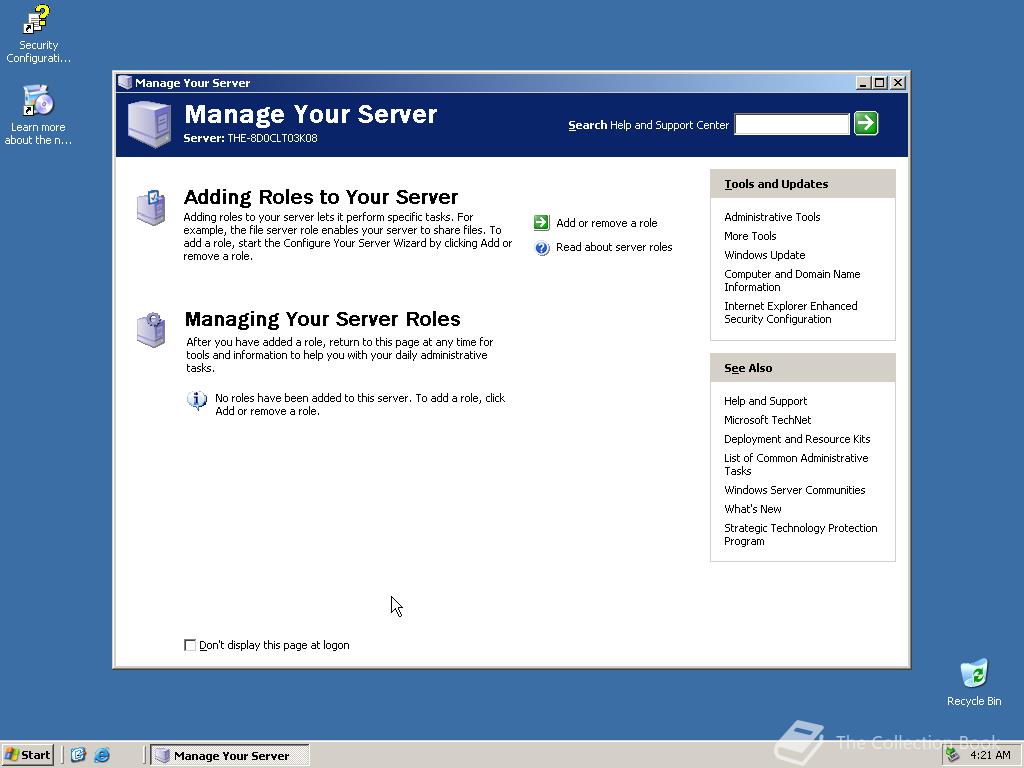Focus the Search Help and Support Center field

coord(792,124)
